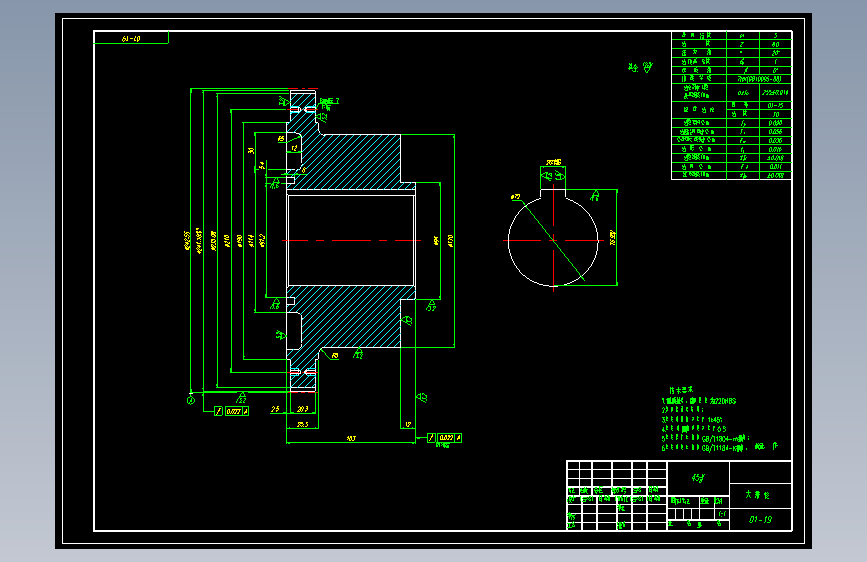
Task: Click the 0.036 value in gear parameter table
Action: (775, 140)
